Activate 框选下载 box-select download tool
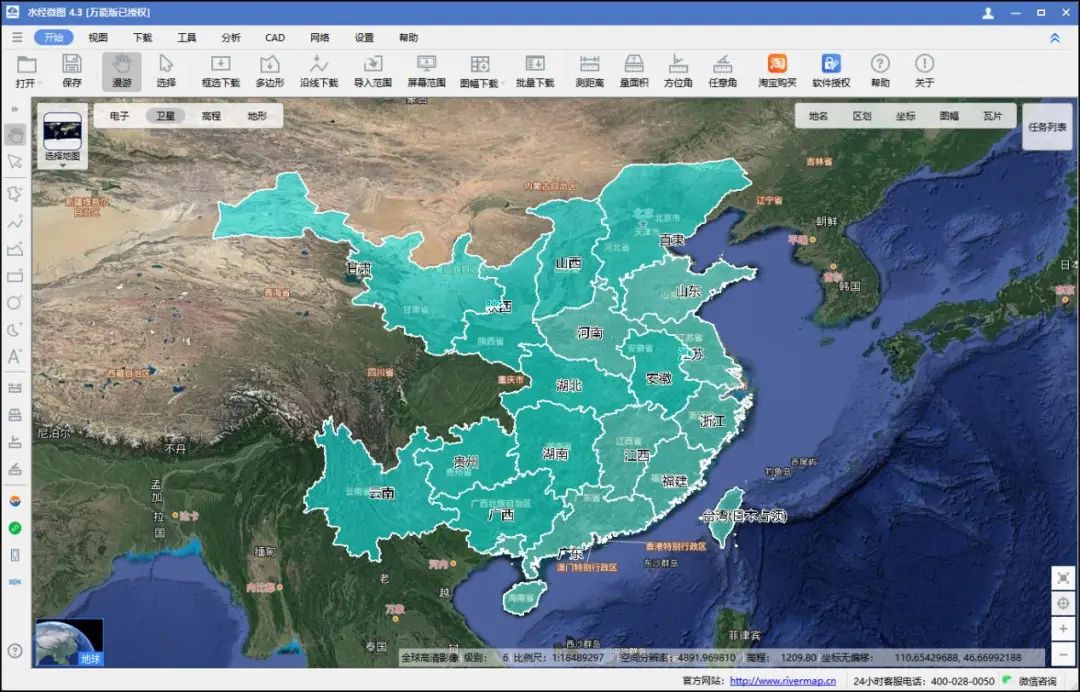This screenshot has height=692, width=1080. (220, 70)
